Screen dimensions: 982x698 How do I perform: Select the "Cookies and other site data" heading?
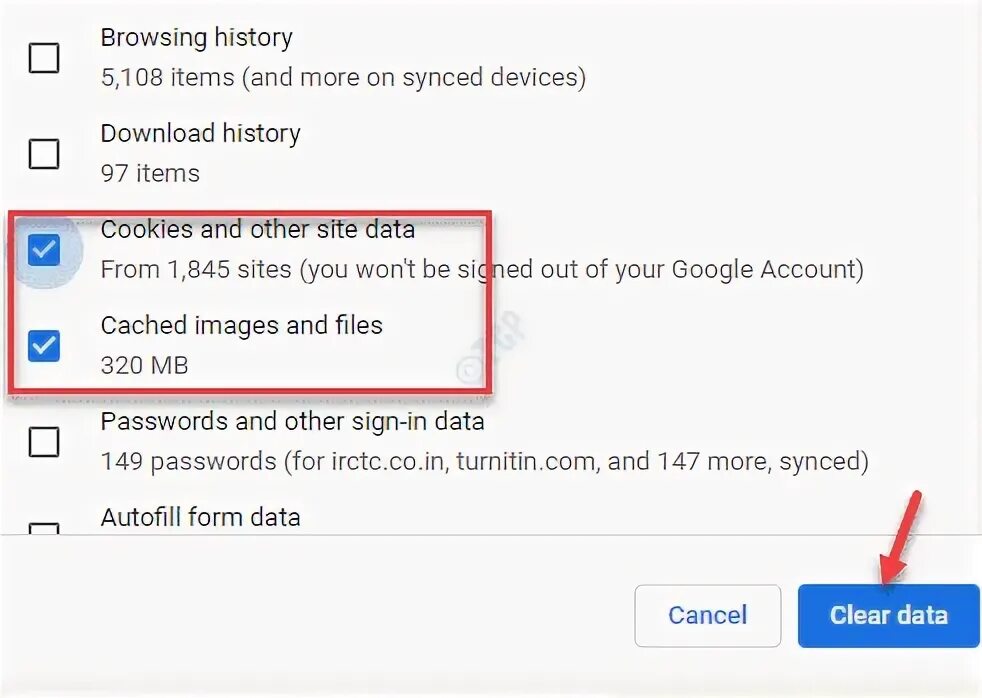(257, 229)
